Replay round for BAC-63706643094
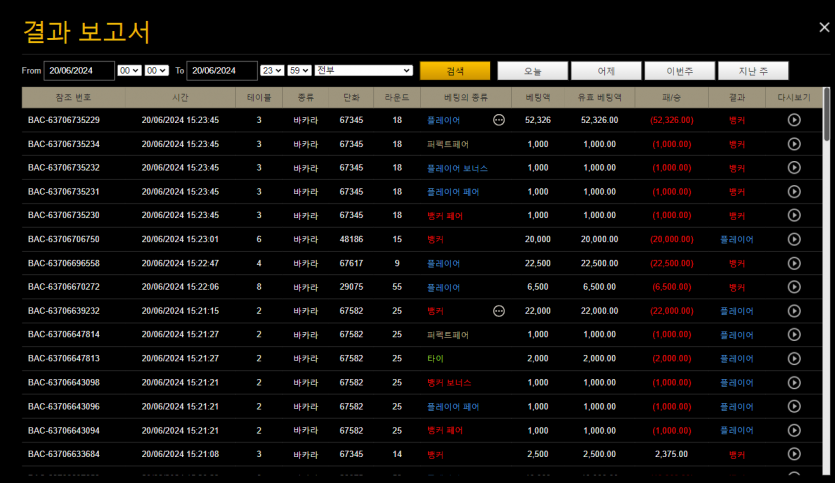835x483 pixels. 794,430
